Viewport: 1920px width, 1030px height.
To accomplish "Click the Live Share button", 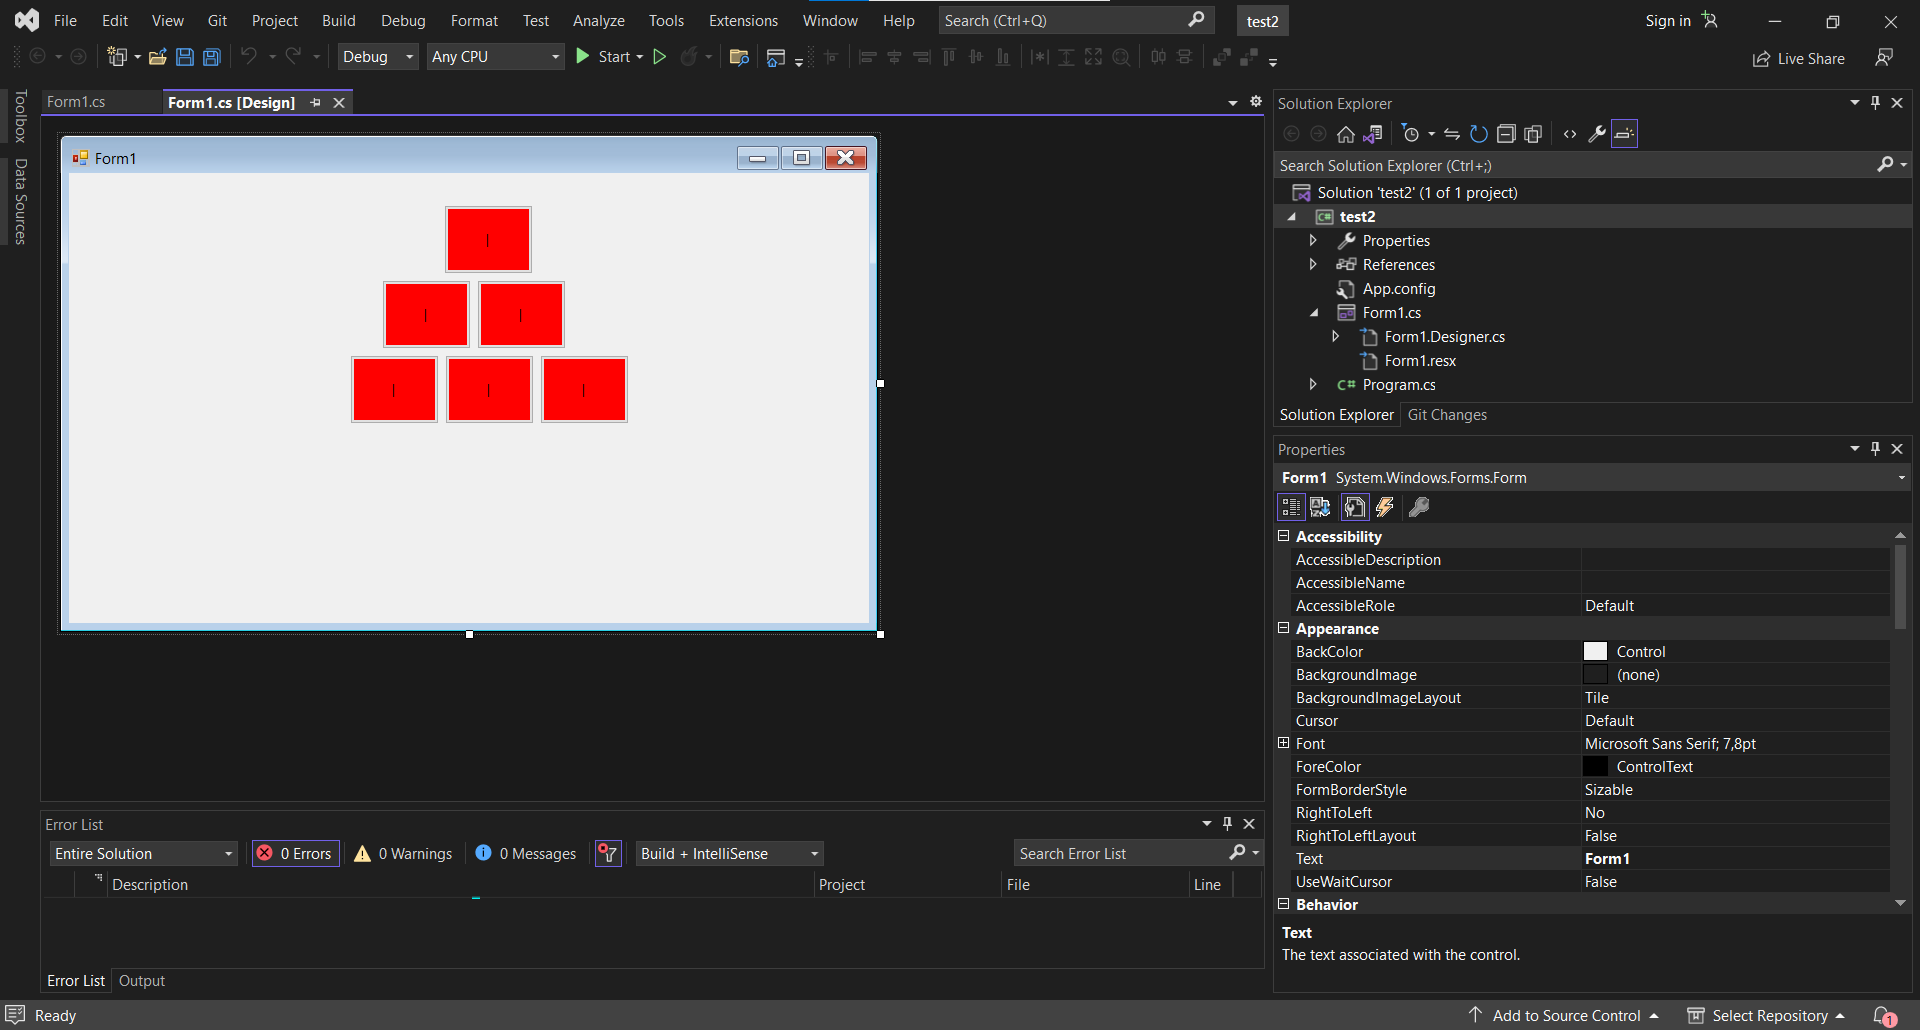I will pos(1799,59).
